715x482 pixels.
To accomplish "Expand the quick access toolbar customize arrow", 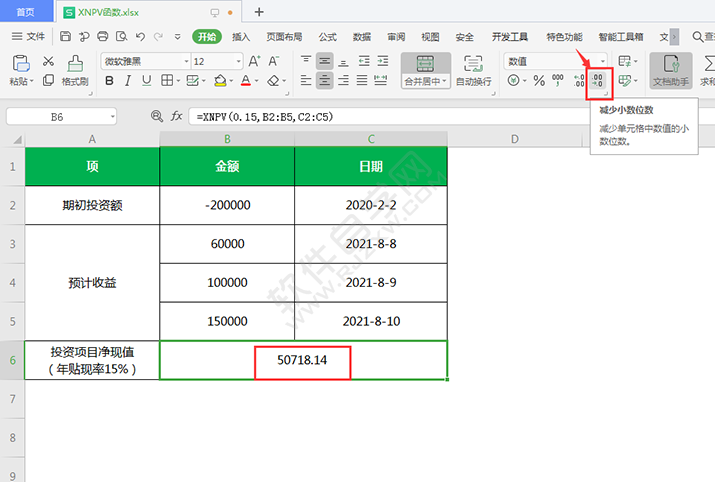I will pyautogui.click(x=177, y=36).
